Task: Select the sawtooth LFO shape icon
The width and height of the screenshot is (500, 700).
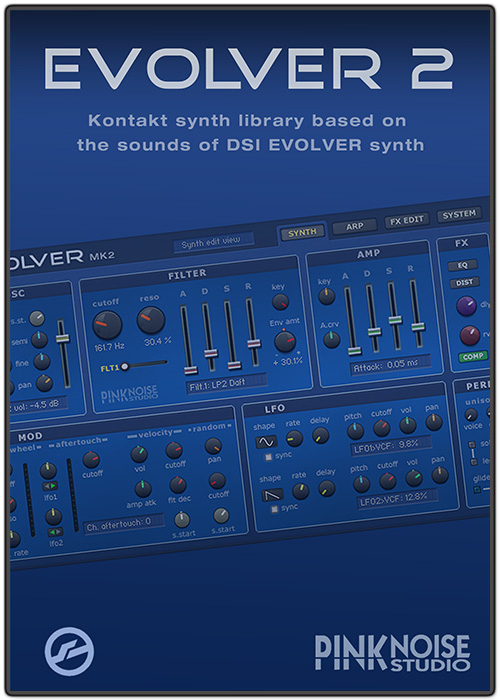Action: (272, 495)
